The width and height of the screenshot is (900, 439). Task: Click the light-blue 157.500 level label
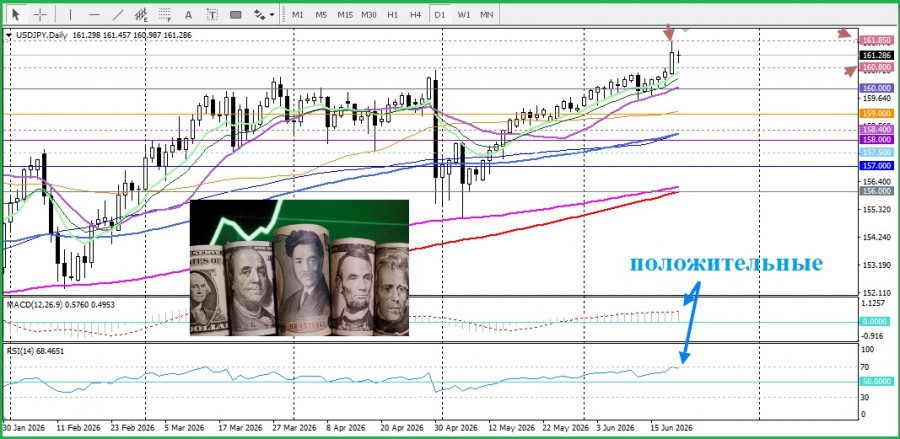[x=876, y=152]
